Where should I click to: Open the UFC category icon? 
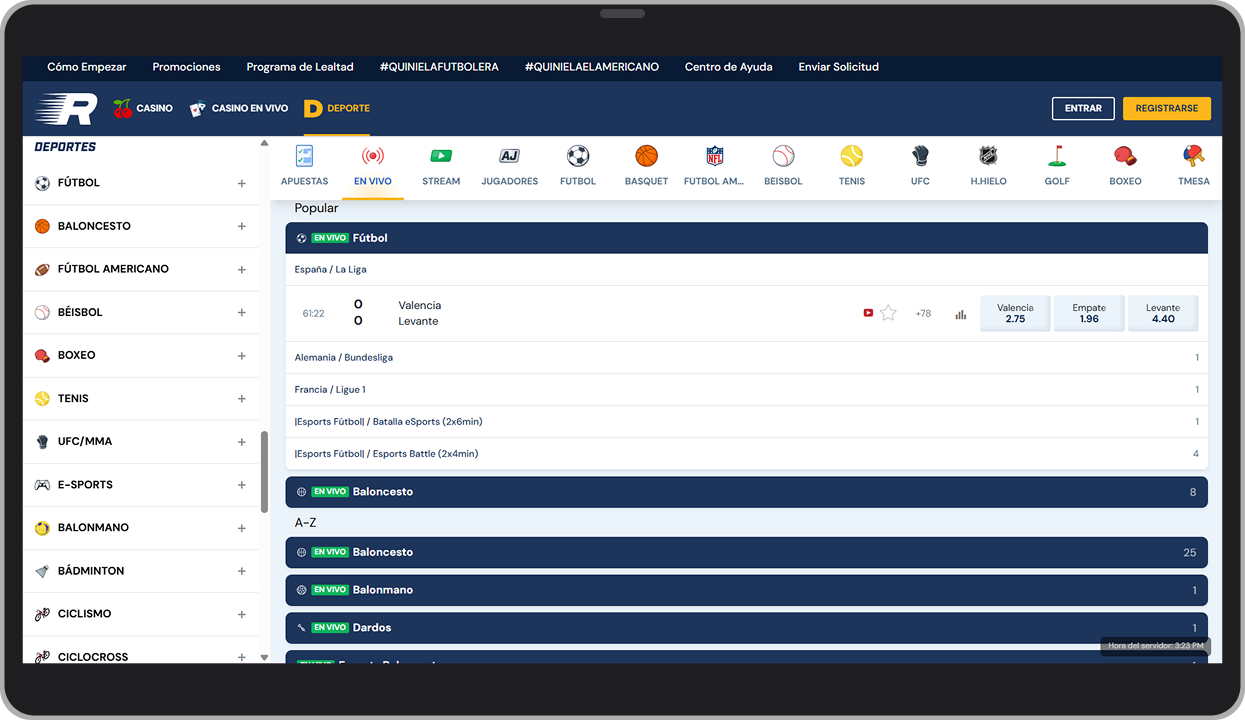920,165
